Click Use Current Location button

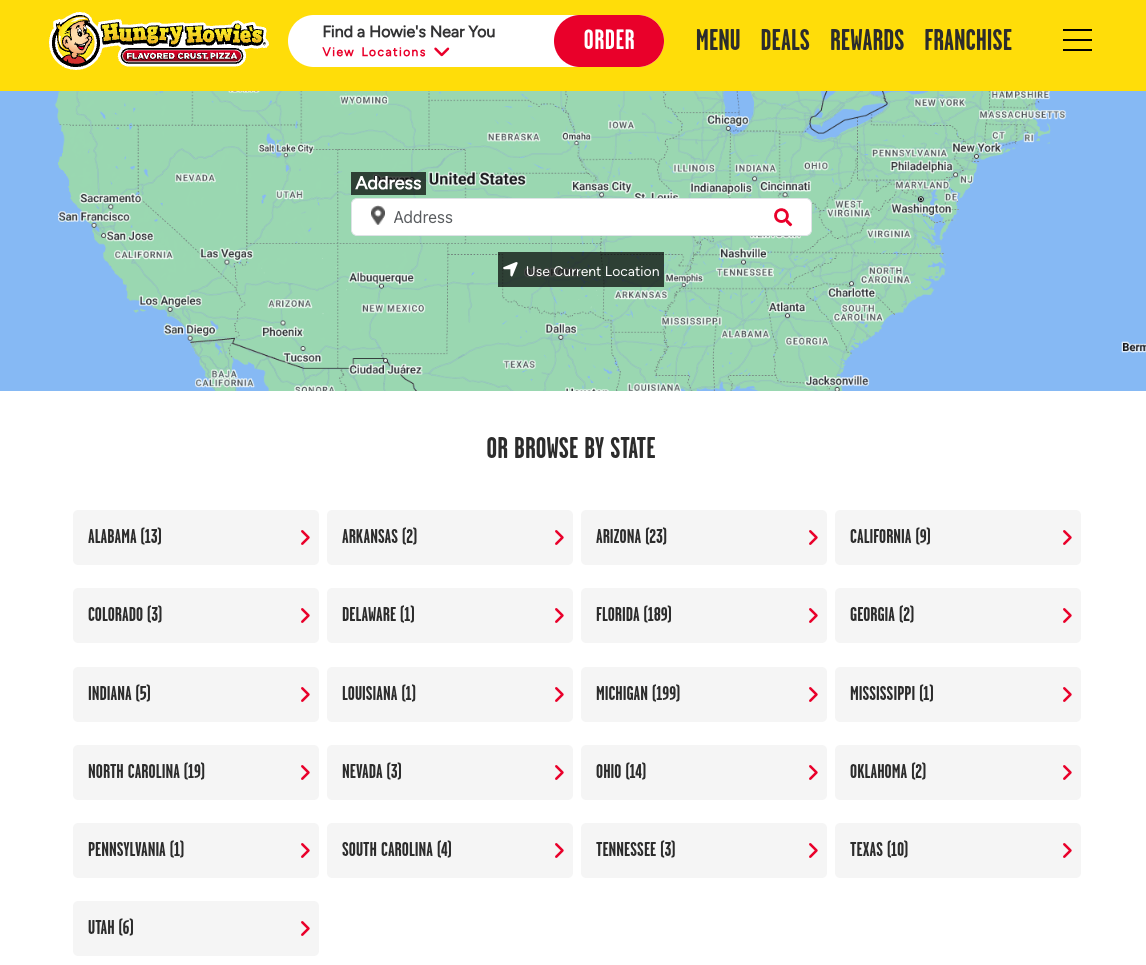581,270
